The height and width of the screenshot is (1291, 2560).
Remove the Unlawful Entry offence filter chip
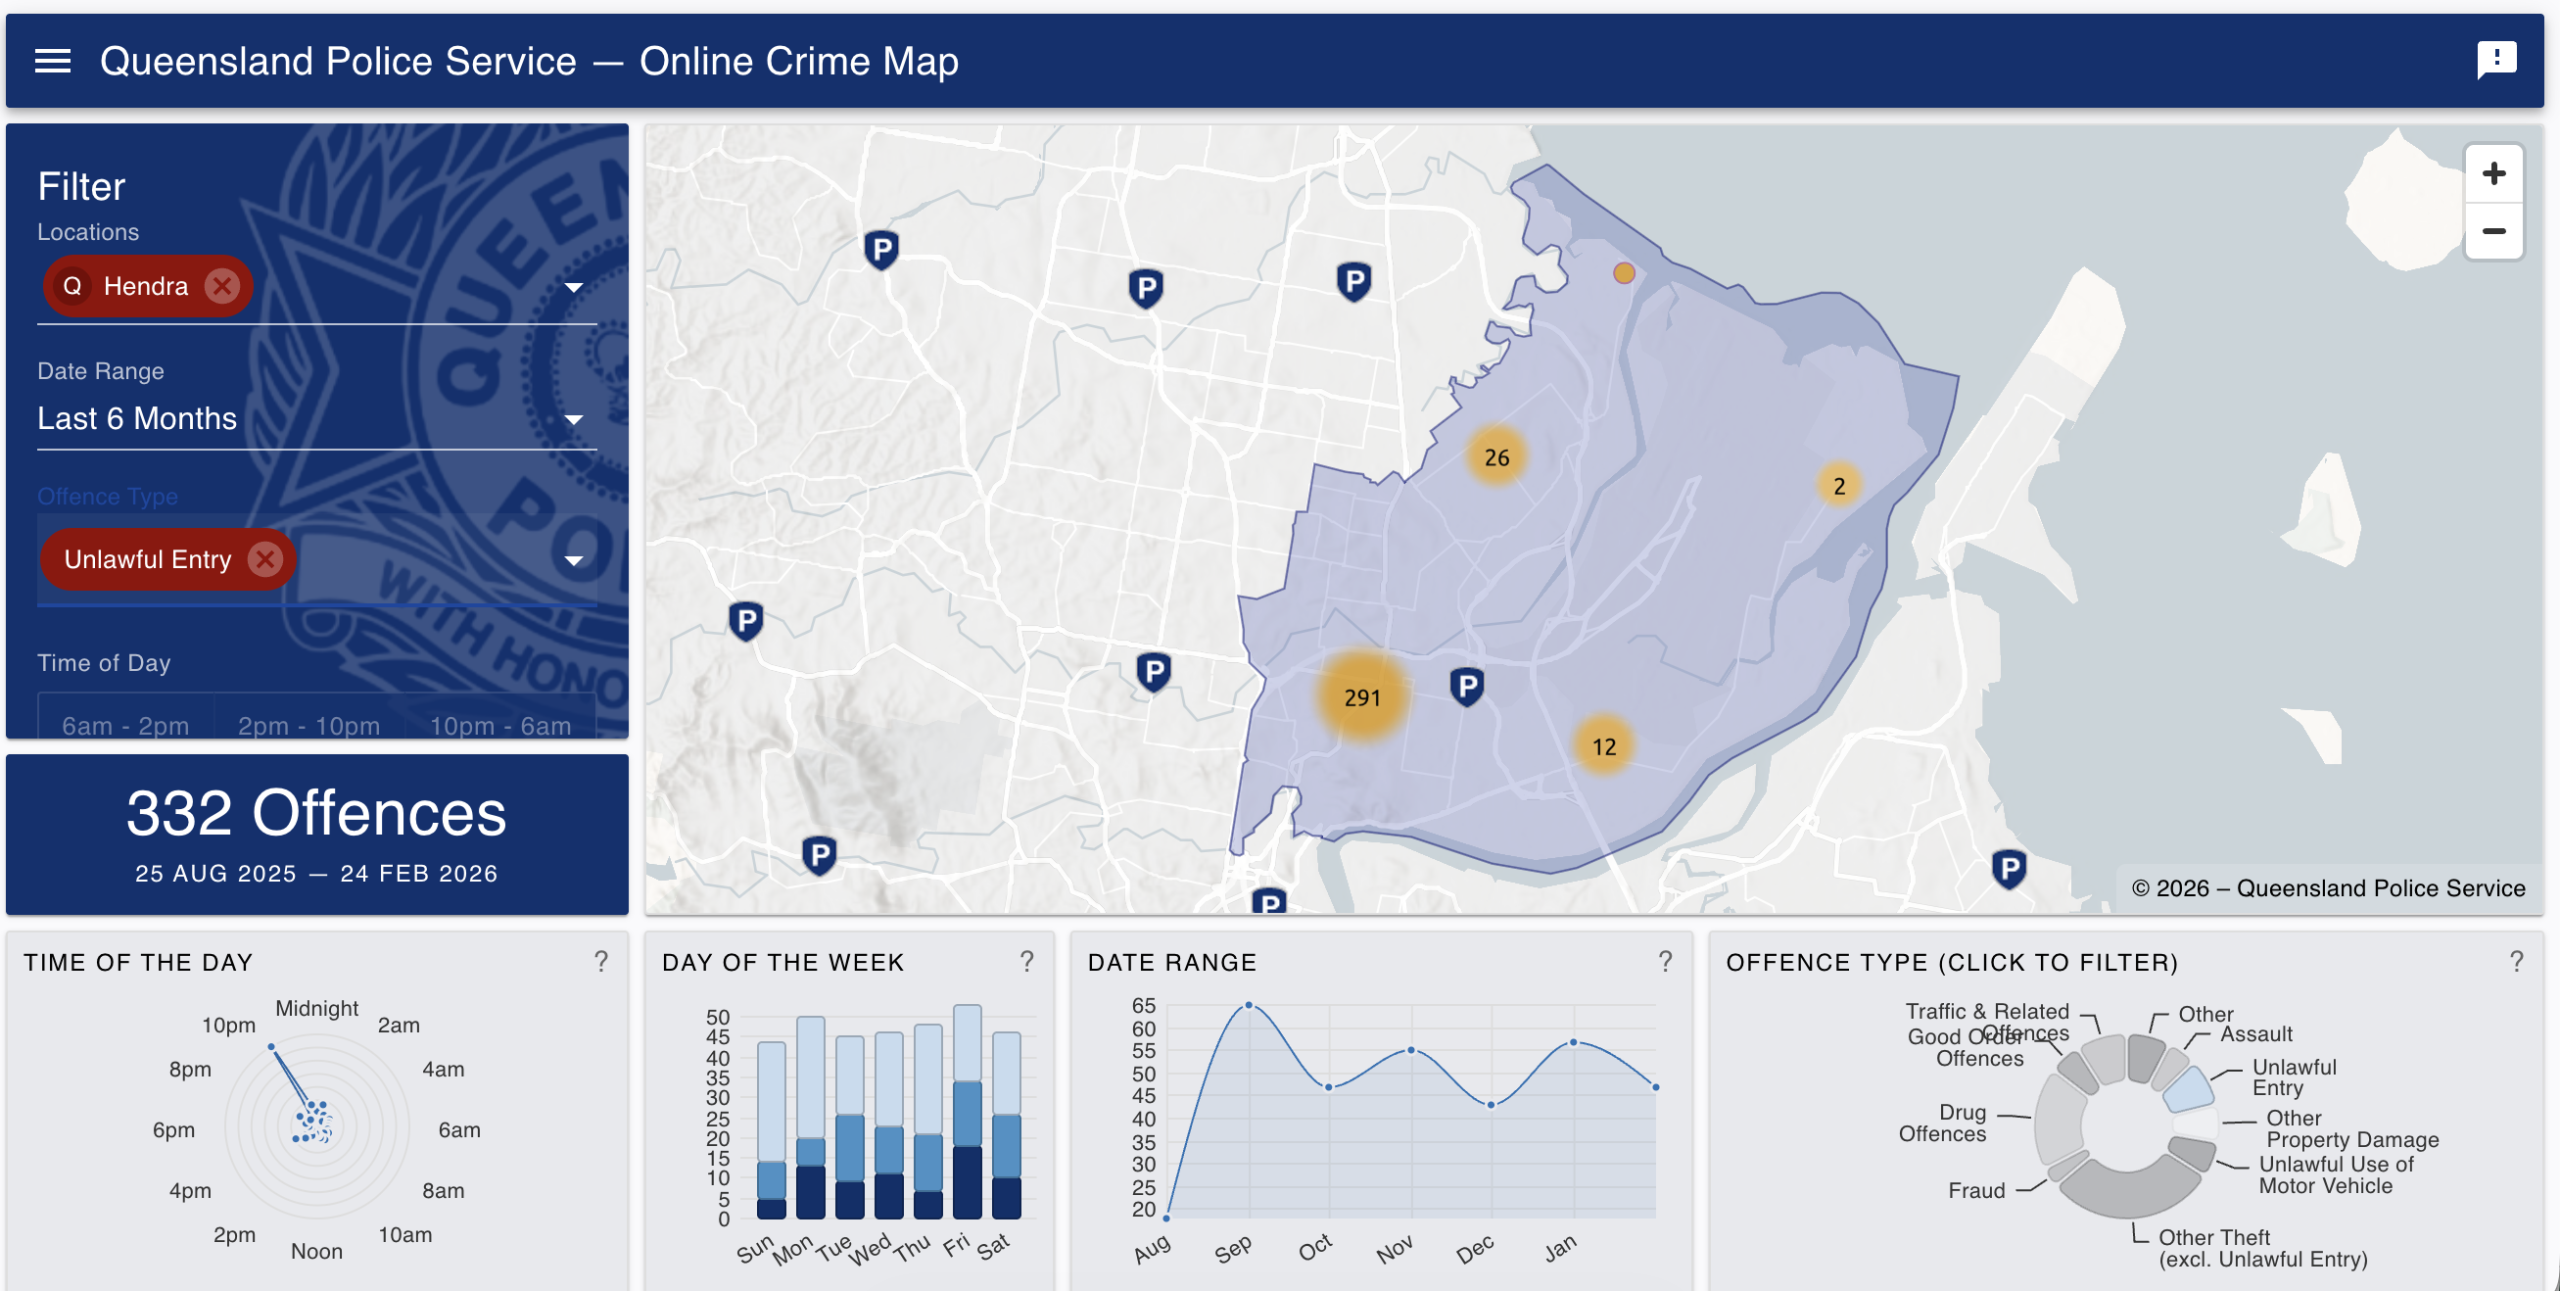(x=265, y=559)
